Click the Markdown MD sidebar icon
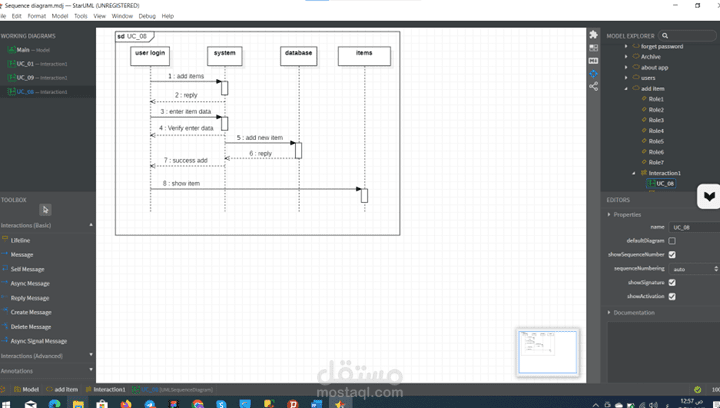 [x=593, y=61]
